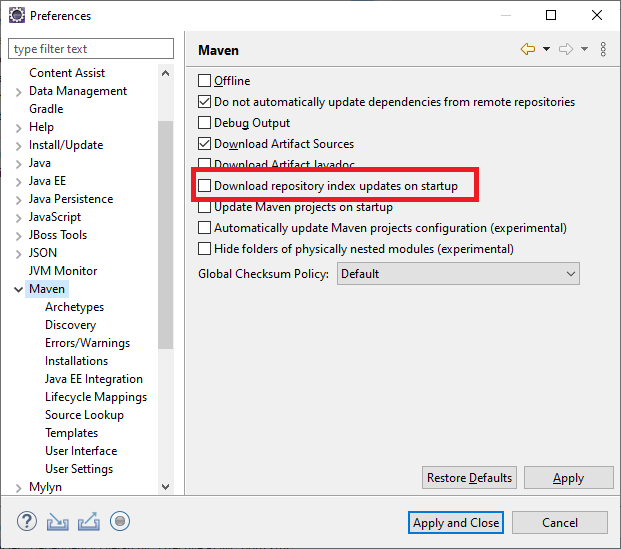Open Source Lookup under Maven
This screenshot has height=549, width=621.
pos(84,415)
